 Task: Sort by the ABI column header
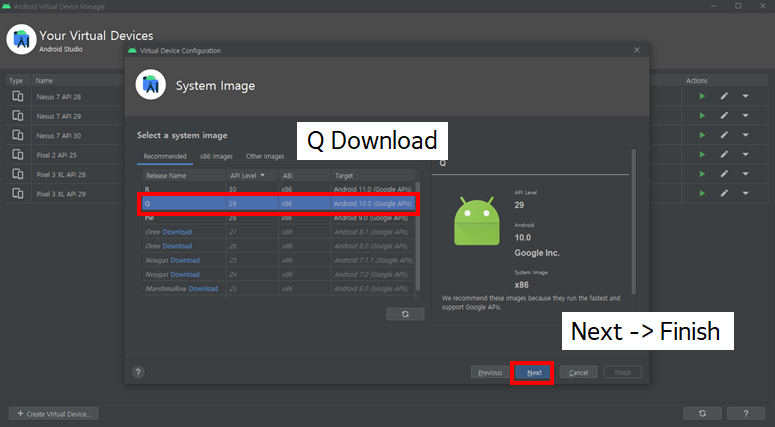tap(304, 175)
